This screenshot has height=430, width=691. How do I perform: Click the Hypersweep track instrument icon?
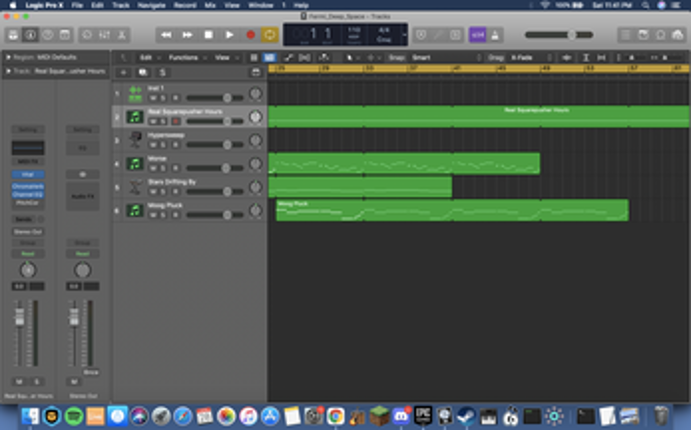click(x=135, y=140)
